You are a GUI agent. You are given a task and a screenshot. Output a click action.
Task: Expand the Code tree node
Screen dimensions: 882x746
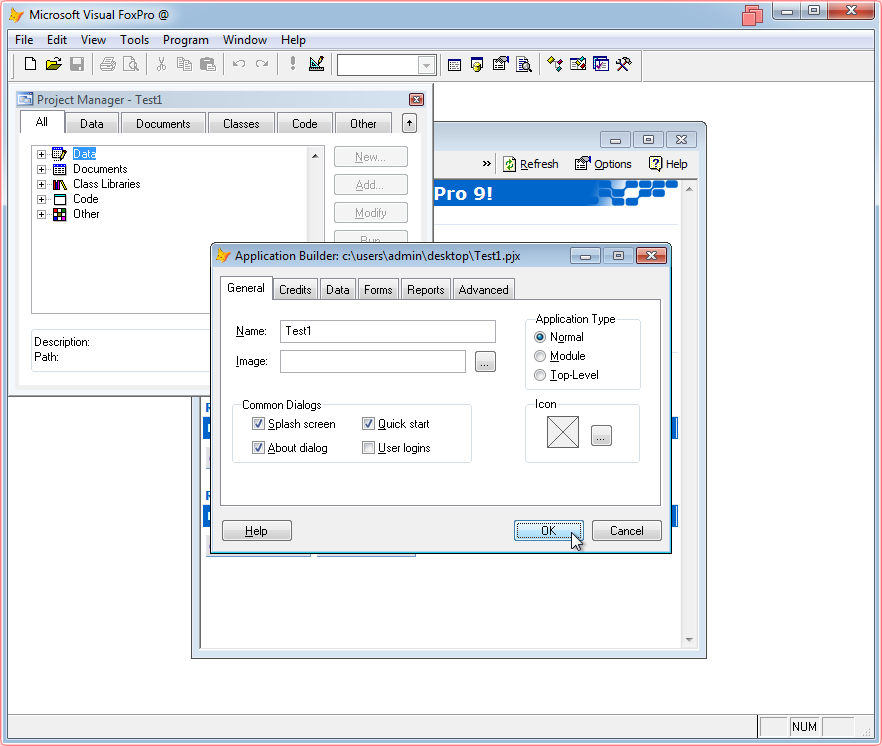click(41, 199)
